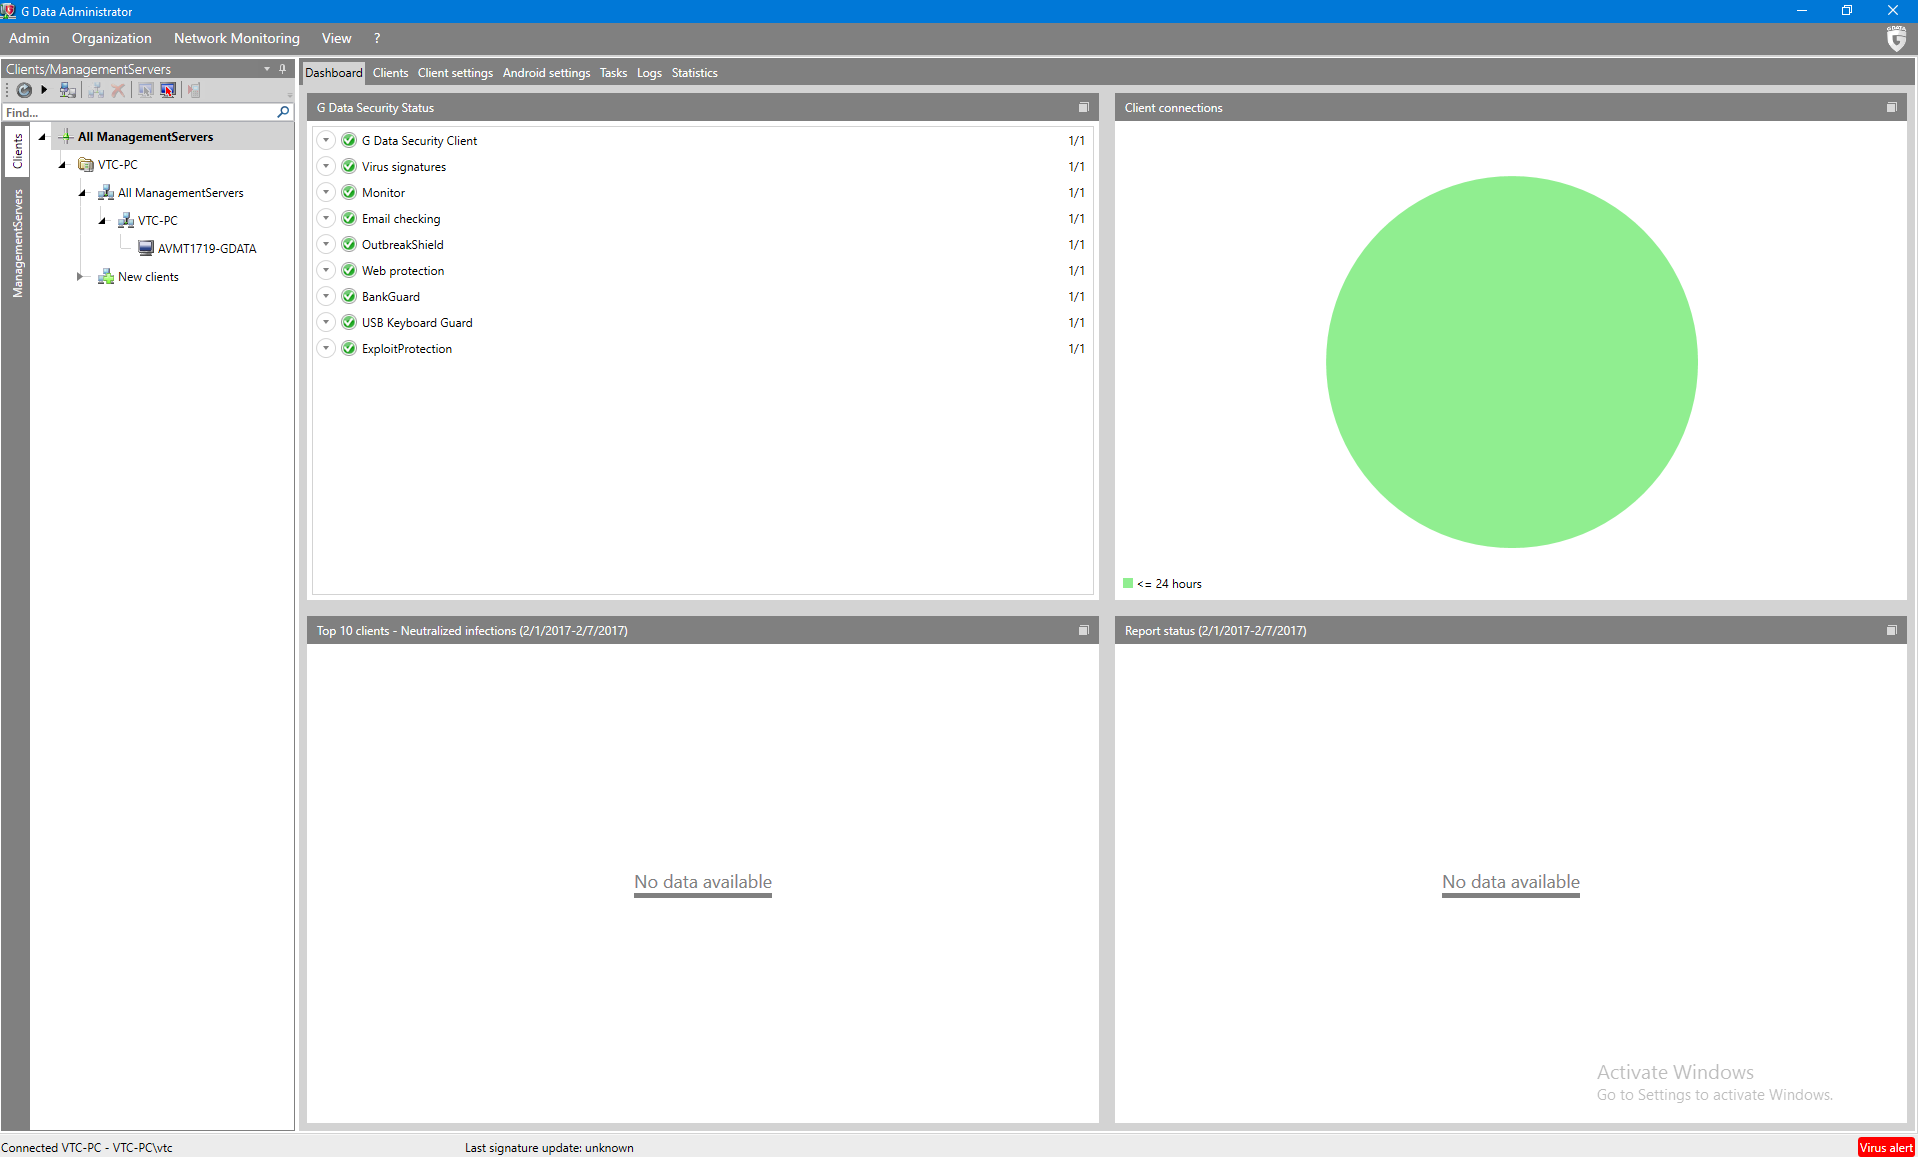
Task: Select the AVMT1719-GDATA client in tree
Action: point(206,249)
